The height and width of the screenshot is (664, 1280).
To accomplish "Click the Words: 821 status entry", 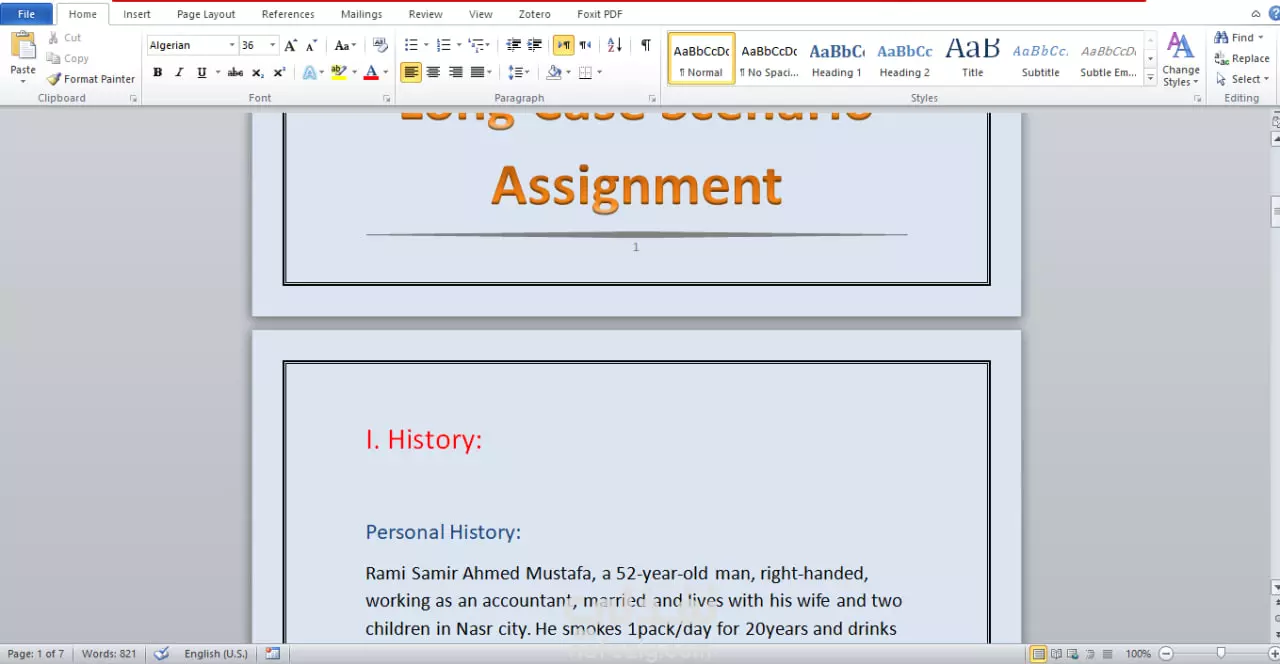I will (109, 654).
